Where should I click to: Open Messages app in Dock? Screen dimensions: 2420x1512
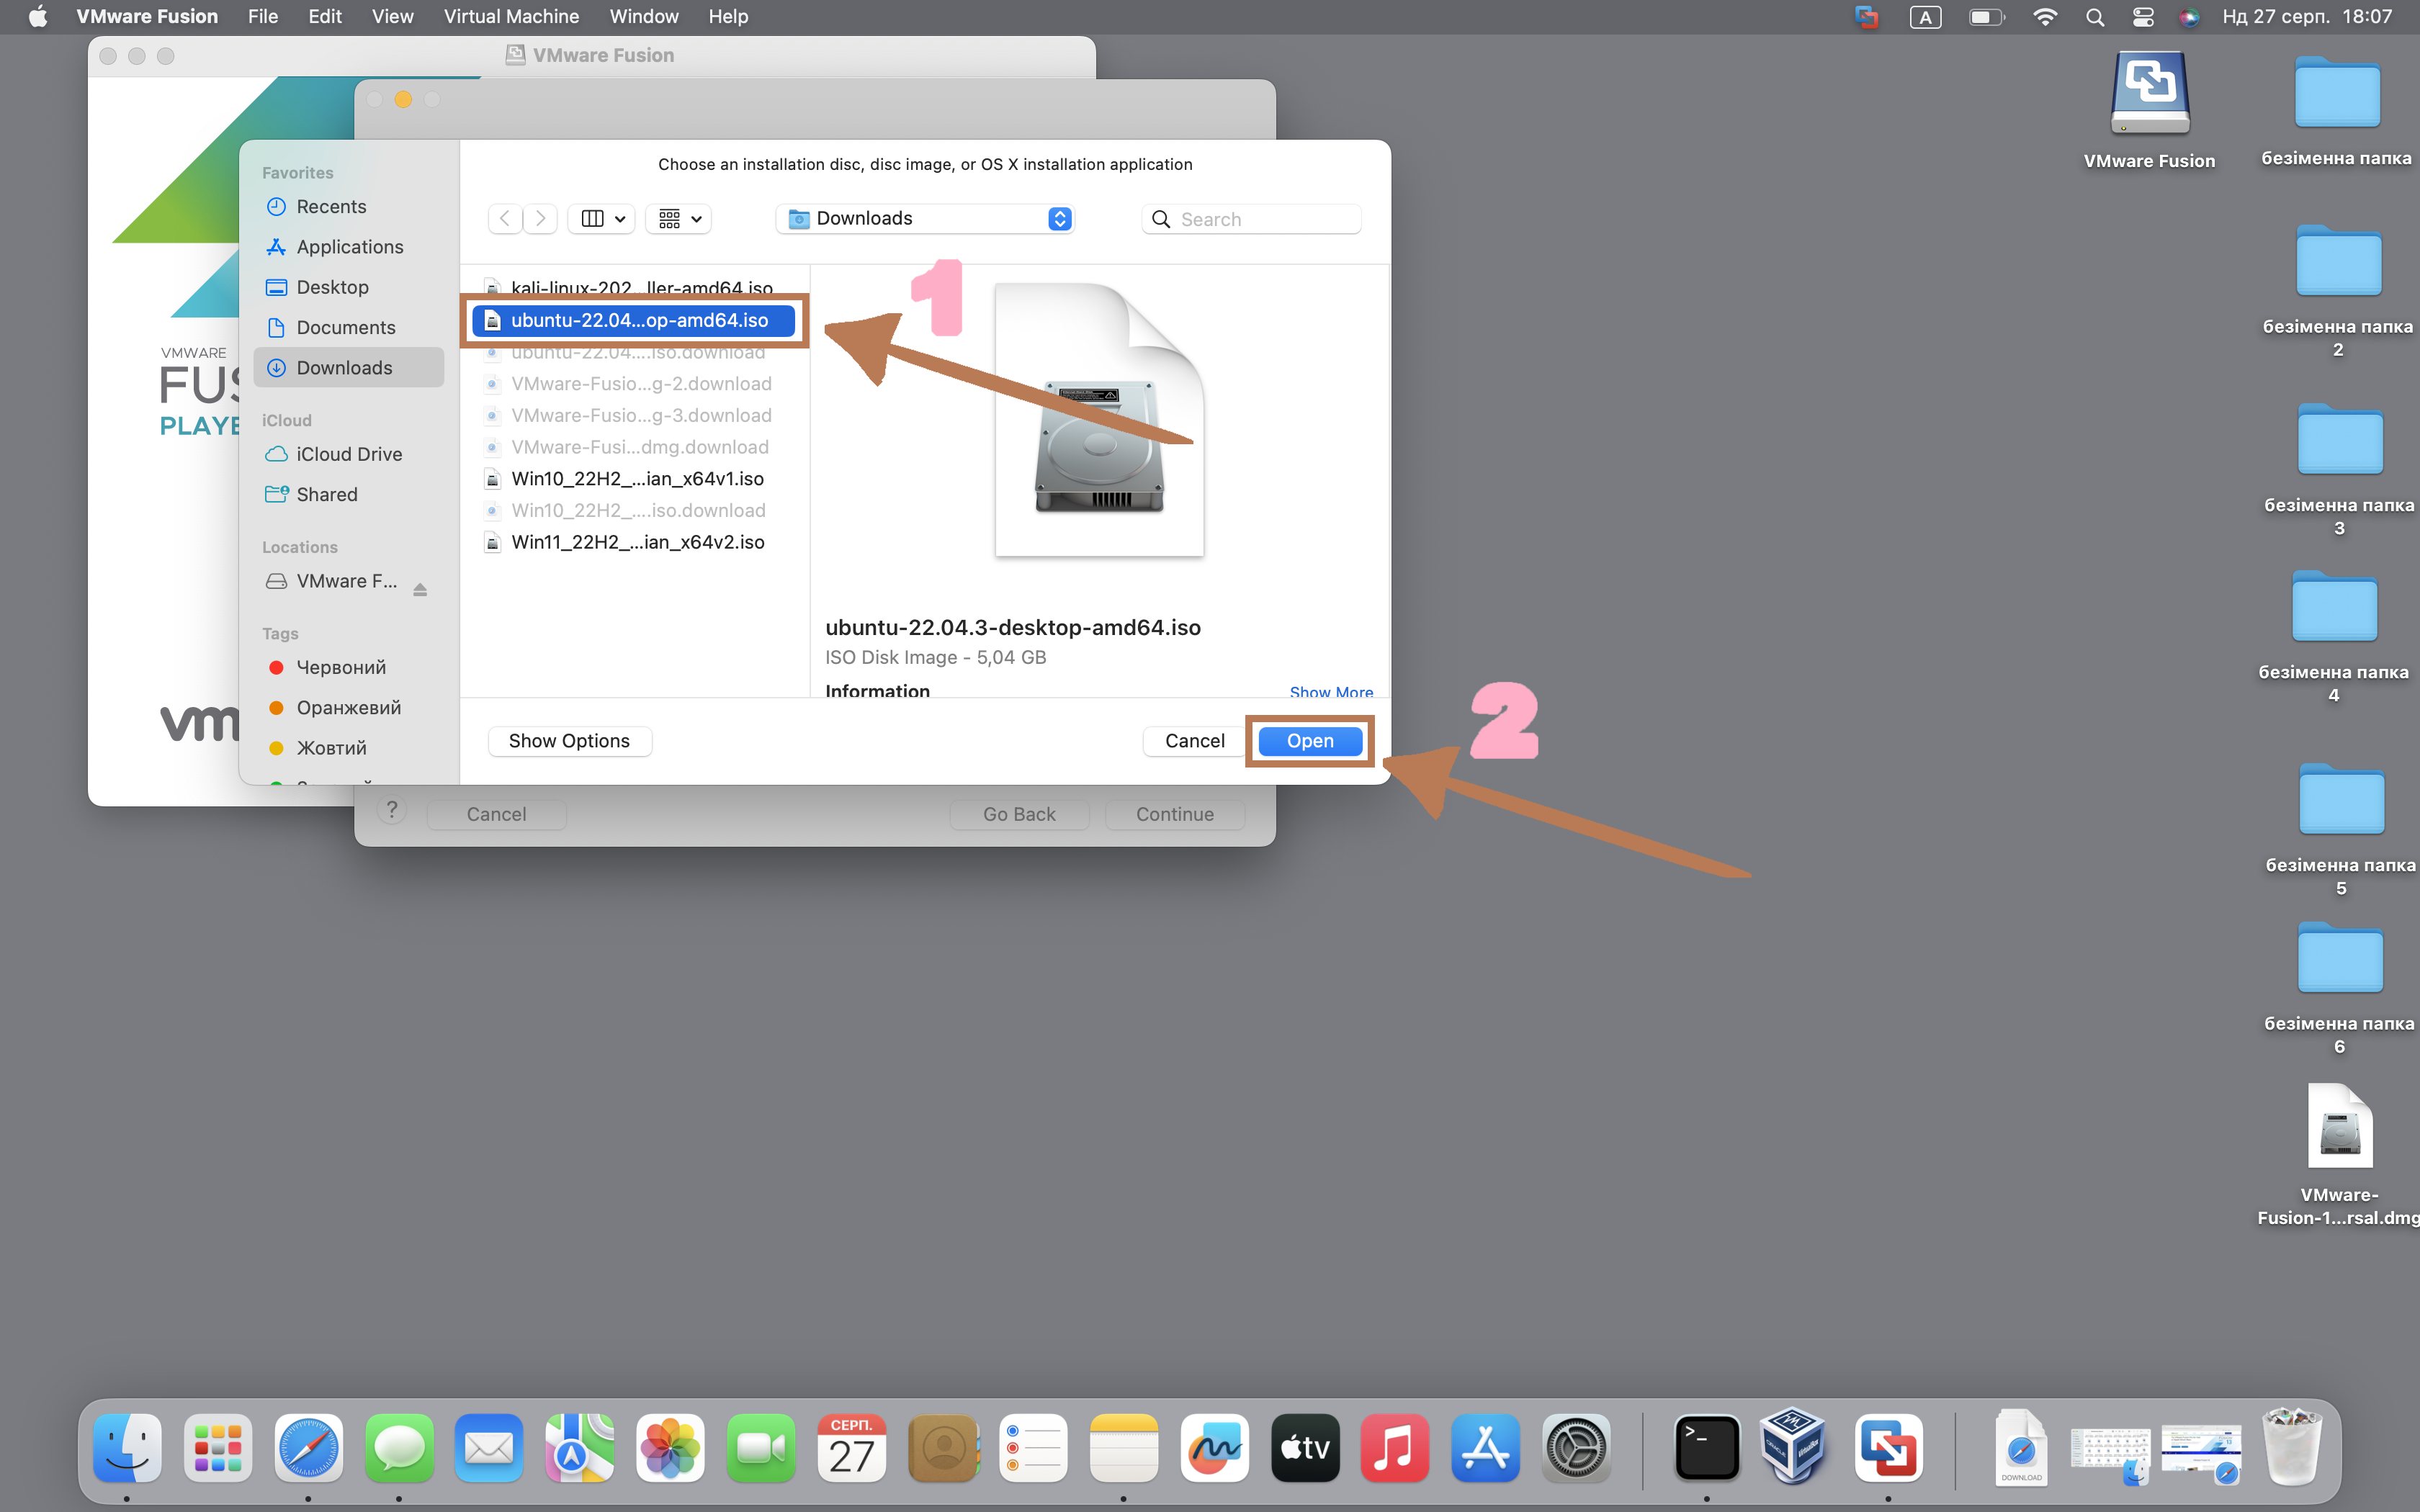coord(399,1447)
